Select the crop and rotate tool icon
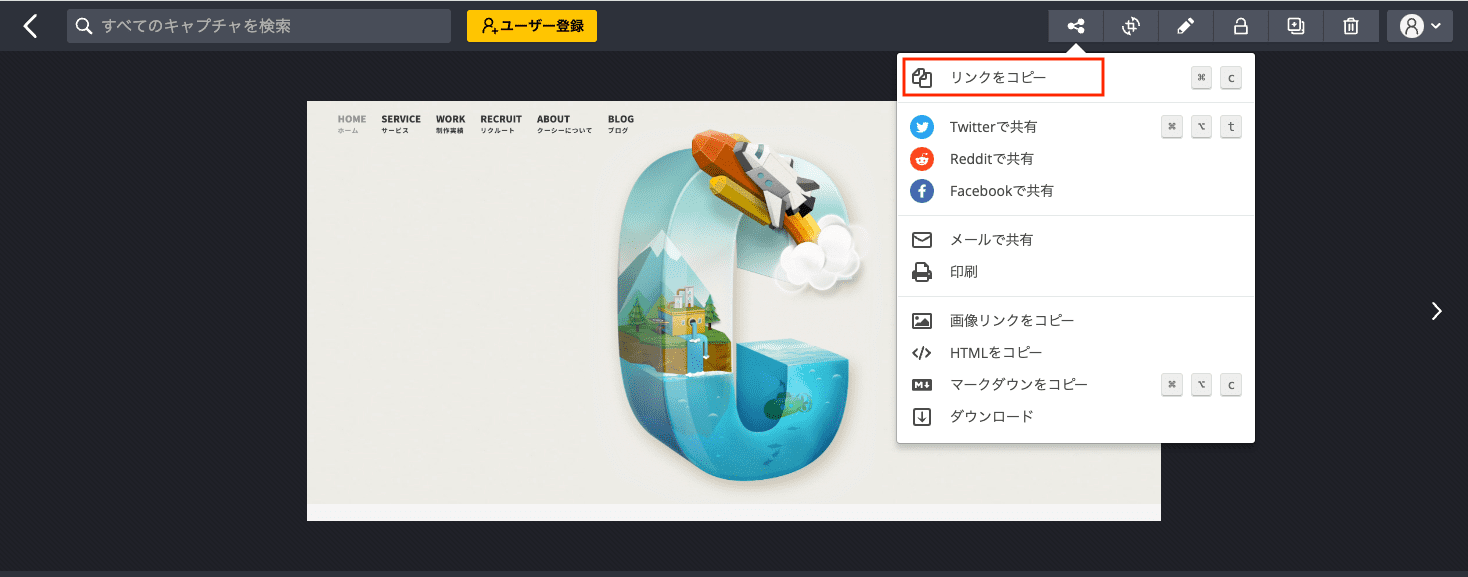1468x577 pixels. click(1131, 26)
